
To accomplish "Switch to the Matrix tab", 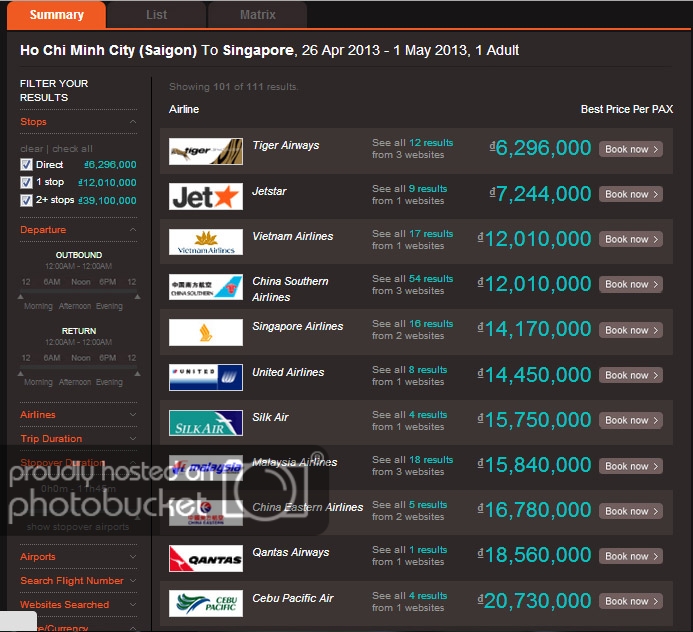I will pos(258,15).
